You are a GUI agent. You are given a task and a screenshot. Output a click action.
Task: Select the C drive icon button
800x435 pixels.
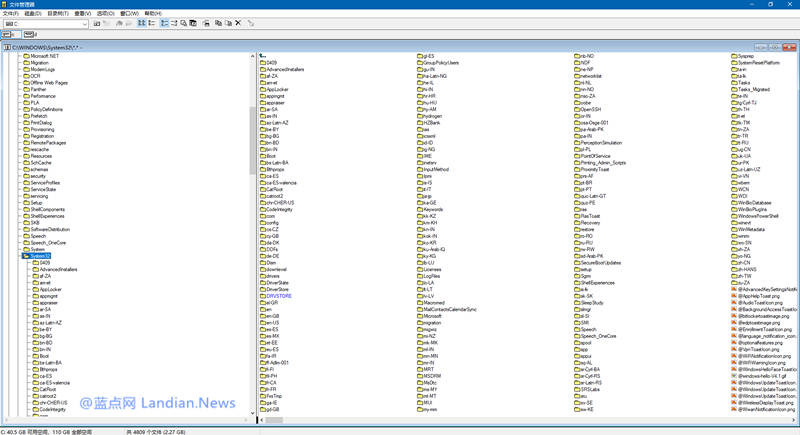[7, 34]
